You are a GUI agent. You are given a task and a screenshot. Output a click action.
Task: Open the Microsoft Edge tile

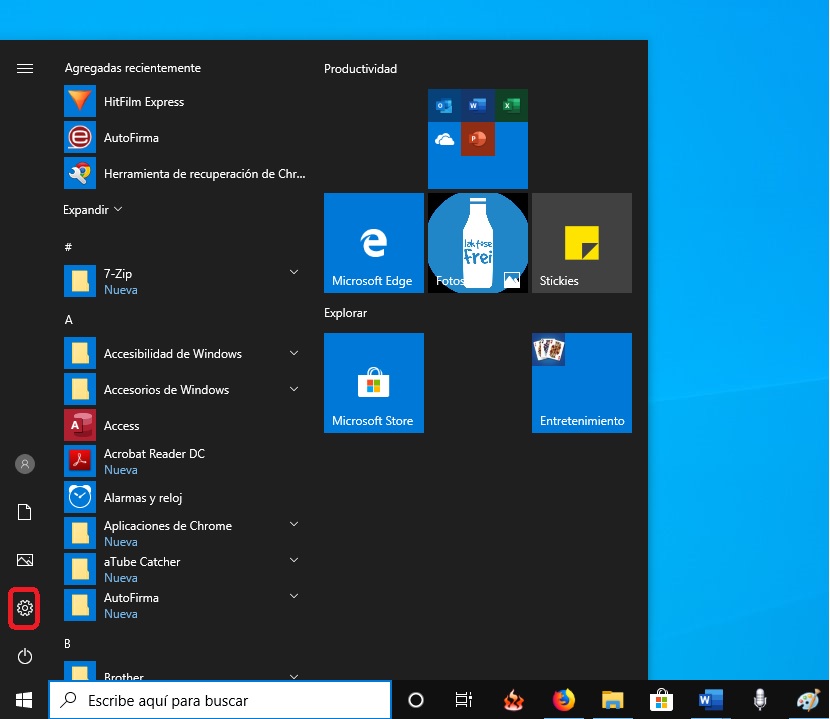[373, 243]
